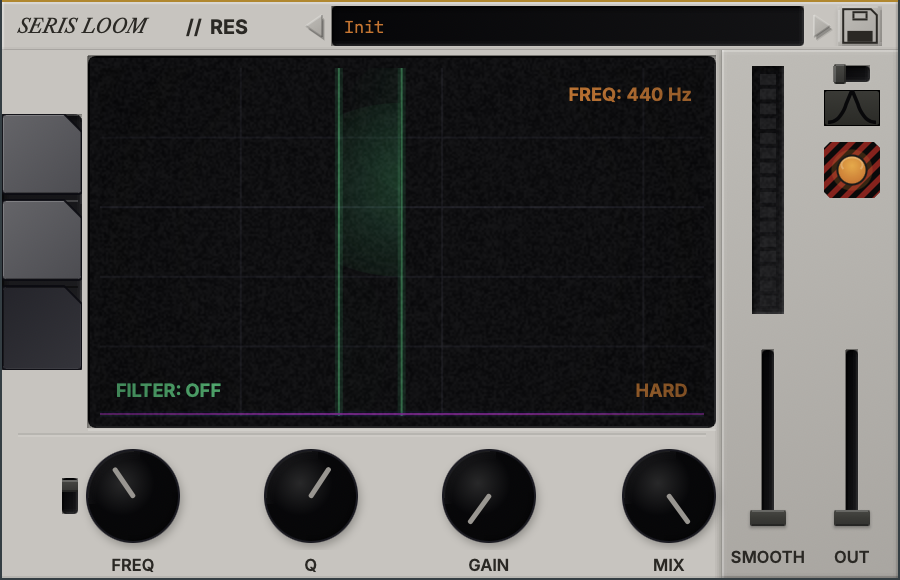
Task: Click the Q knob
Action: point(311,496)
